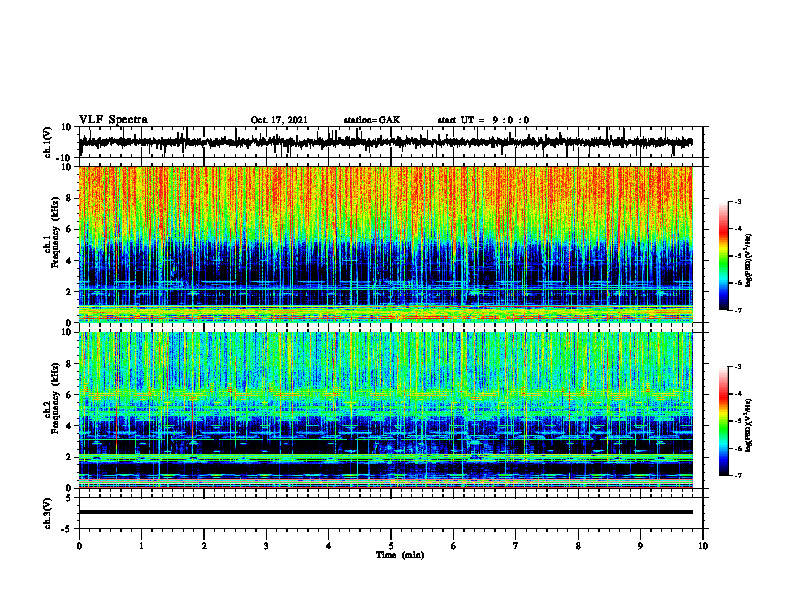Click the ch.3 flat black signal line

click(386, 512)
